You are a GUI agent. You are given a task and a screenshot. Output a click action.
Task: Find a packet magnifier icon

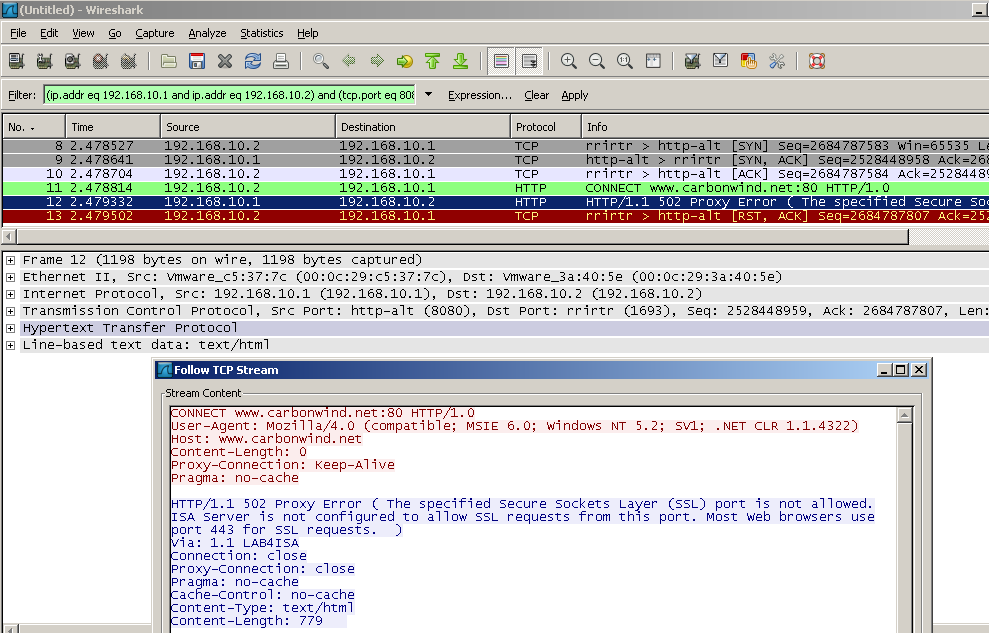point(320,61)
